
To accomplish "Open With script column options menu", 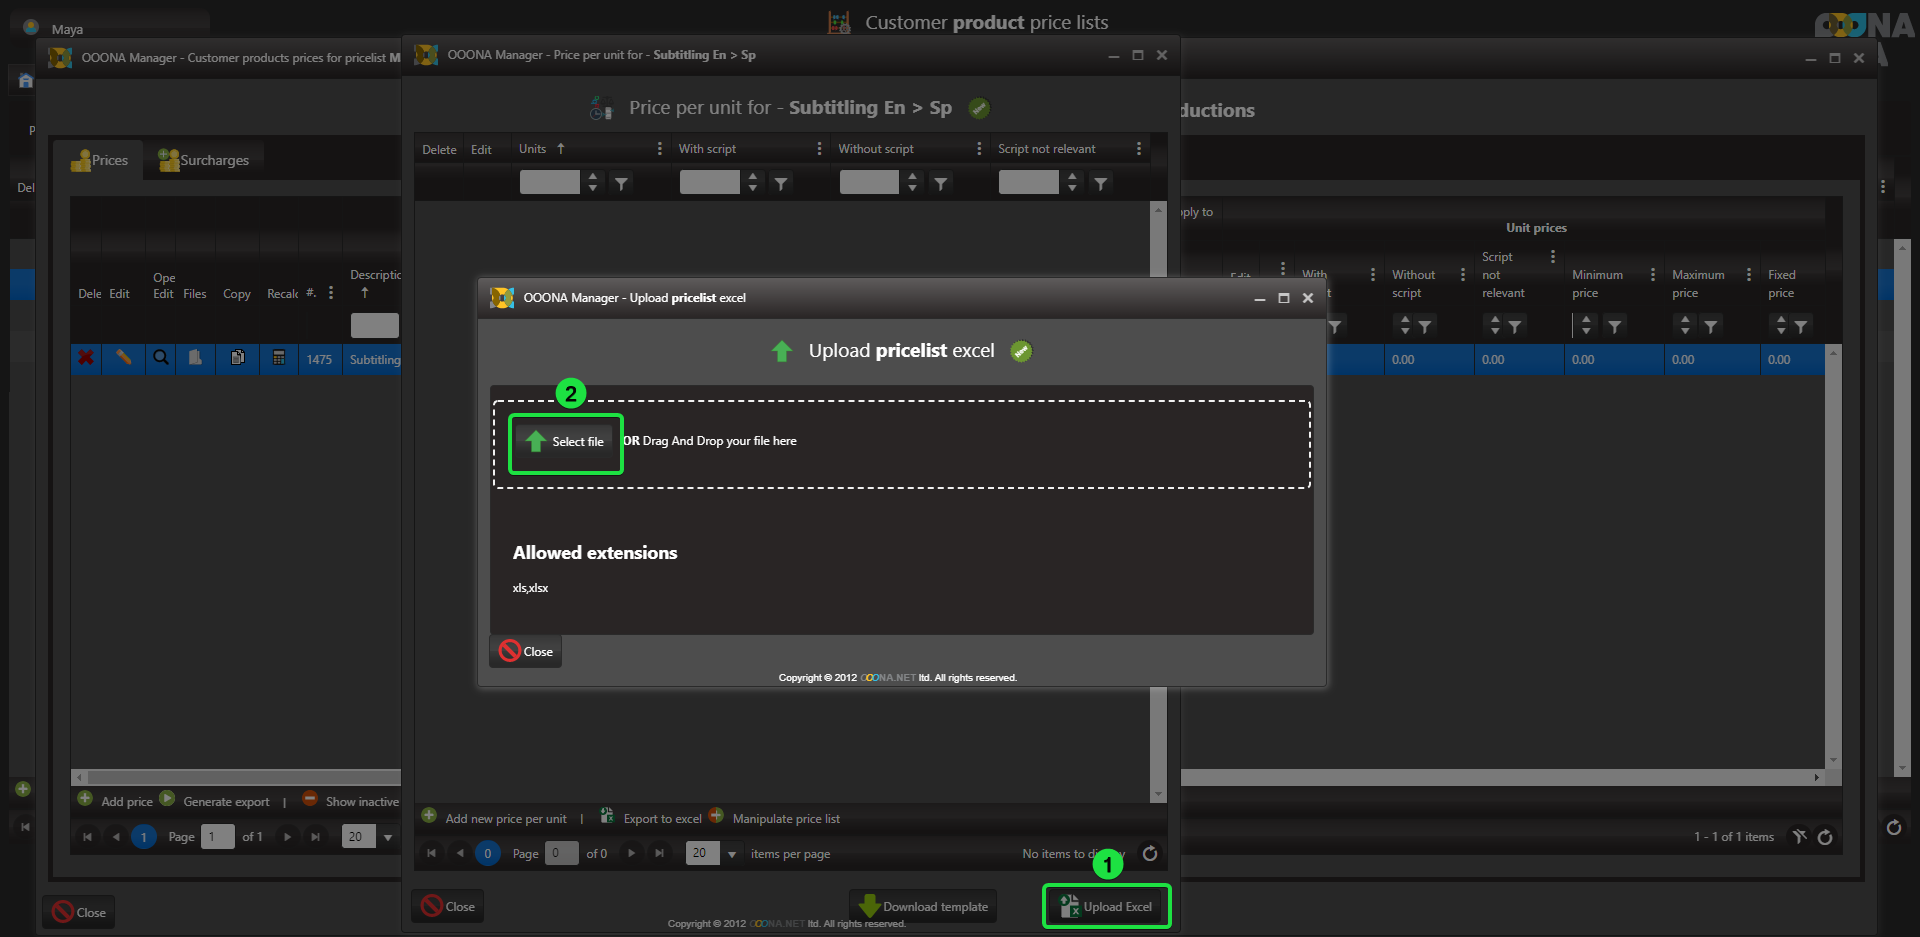I will click(x=819, y=149).
